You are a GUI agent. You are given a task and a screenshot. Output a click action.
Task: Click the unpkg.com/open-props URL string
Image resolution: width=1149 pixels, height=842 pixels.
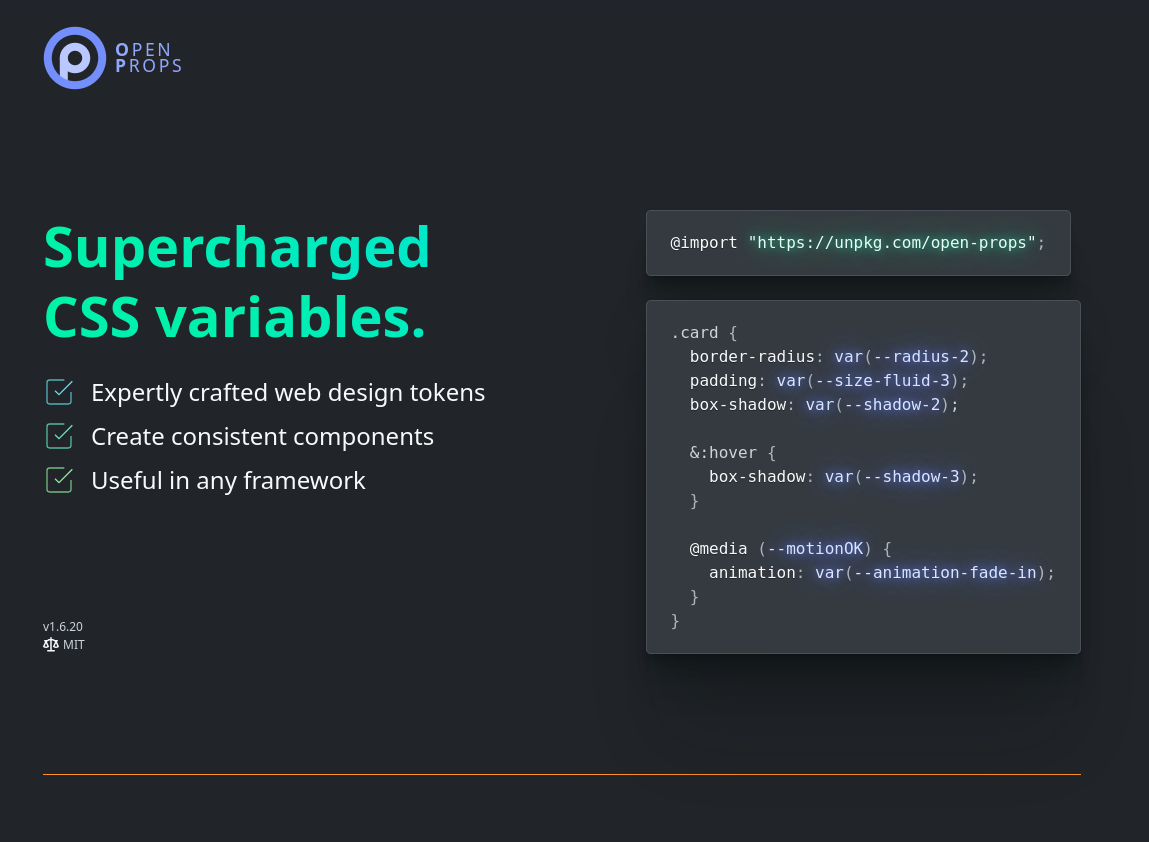pos(891,243)
